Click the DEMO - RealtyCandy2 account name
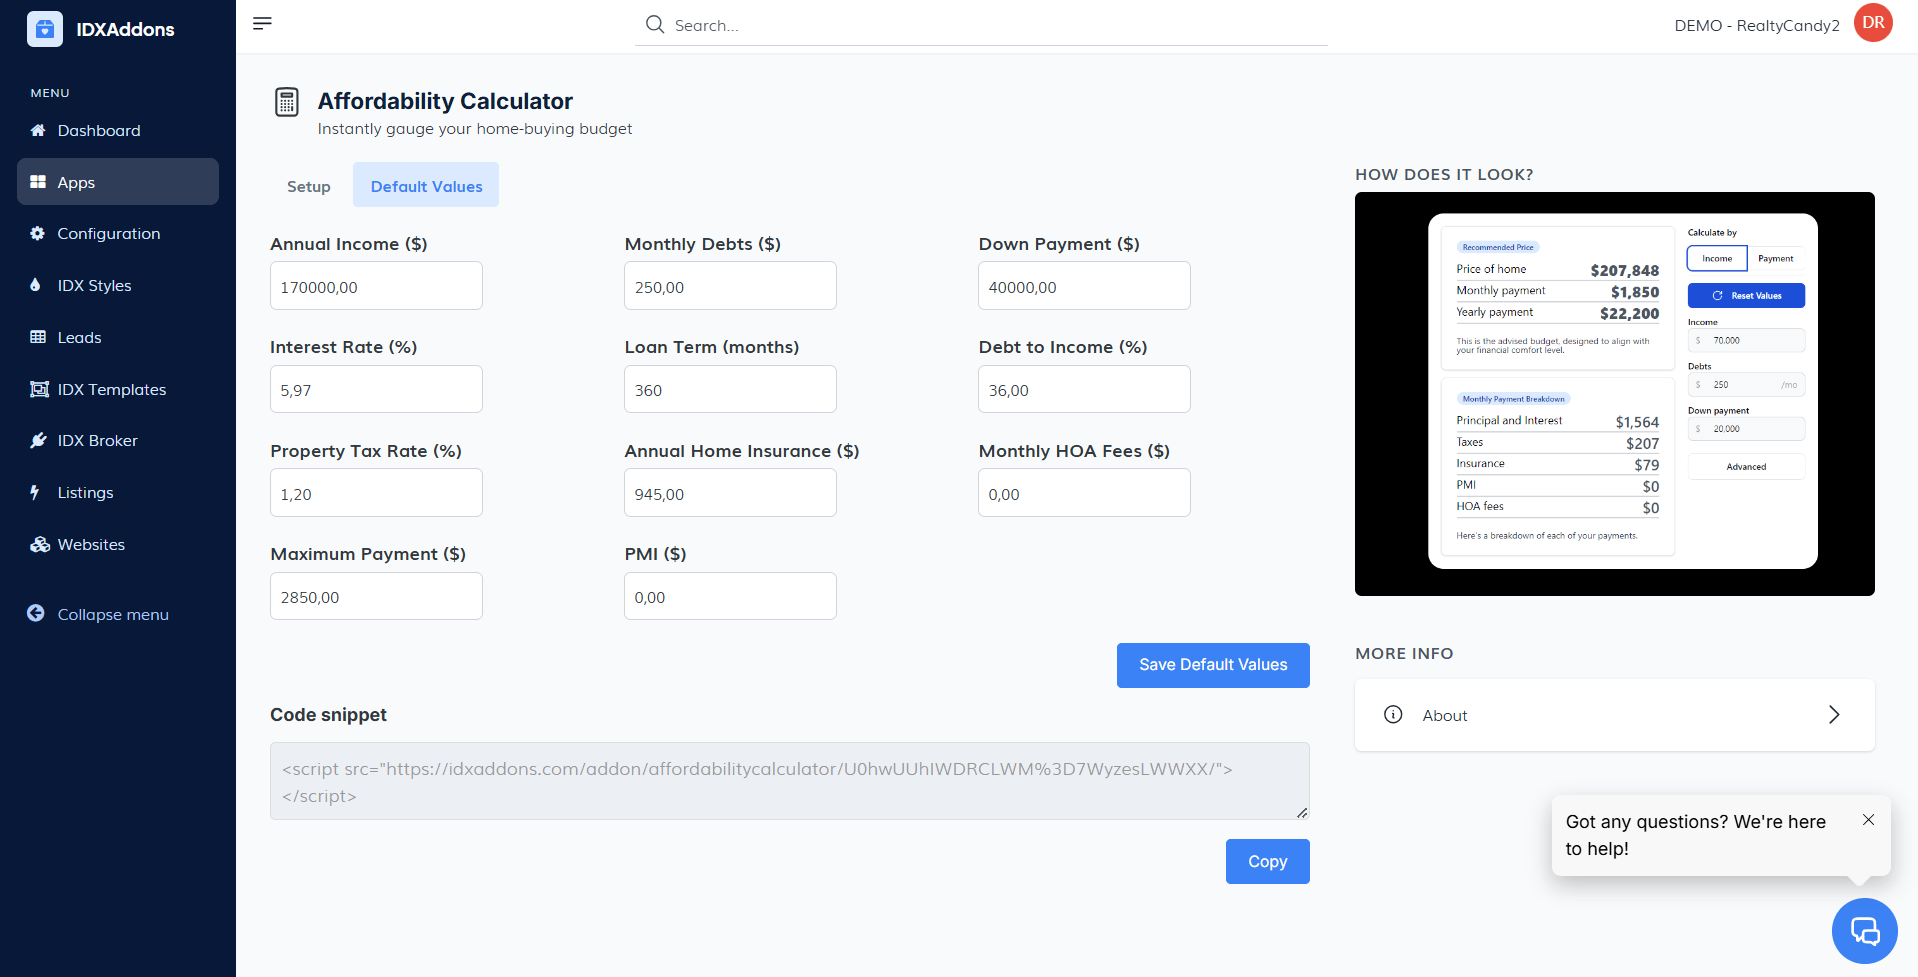This screenshot has width=1918, height=977. 1757,25
